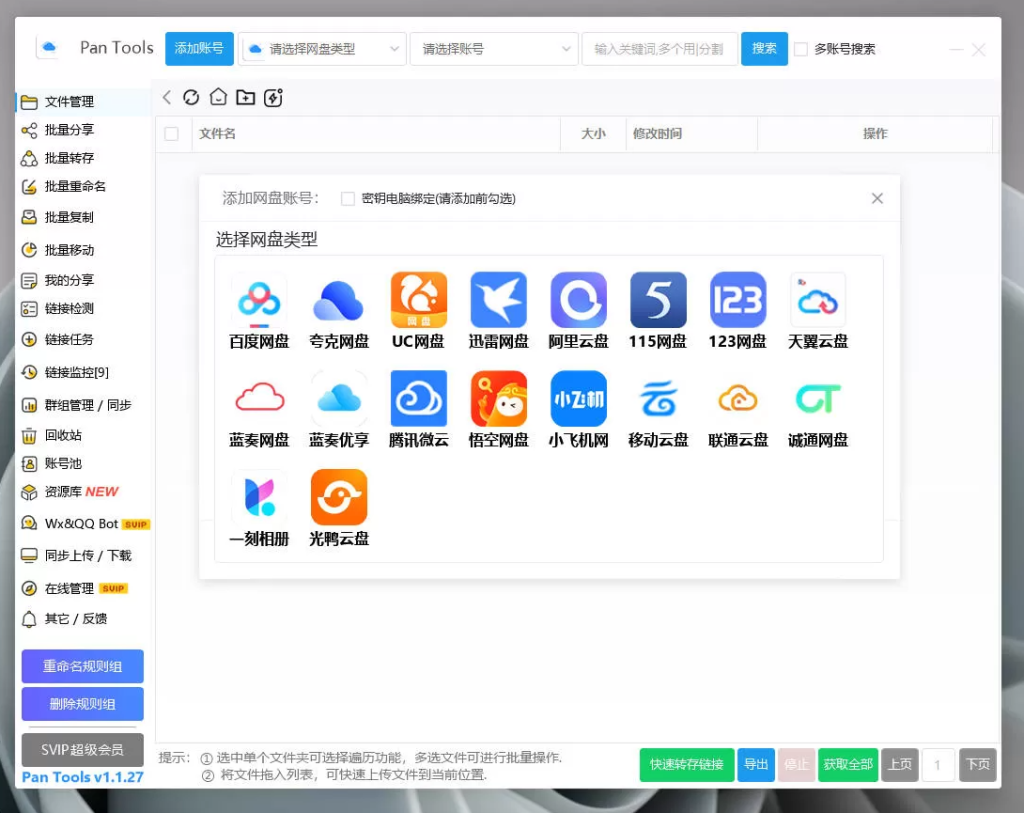Select 一刻相册 album icon

tap(259, 497)
